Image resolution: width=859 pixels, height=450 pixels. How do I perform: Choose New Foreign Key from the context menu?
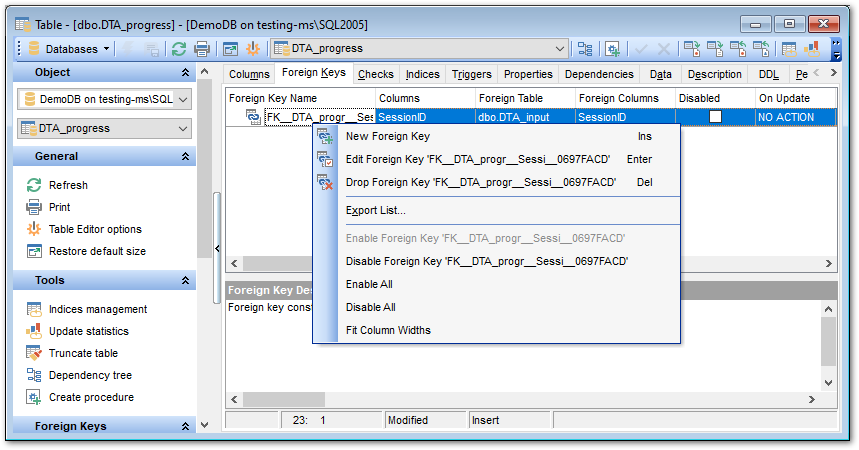point(387,136)
